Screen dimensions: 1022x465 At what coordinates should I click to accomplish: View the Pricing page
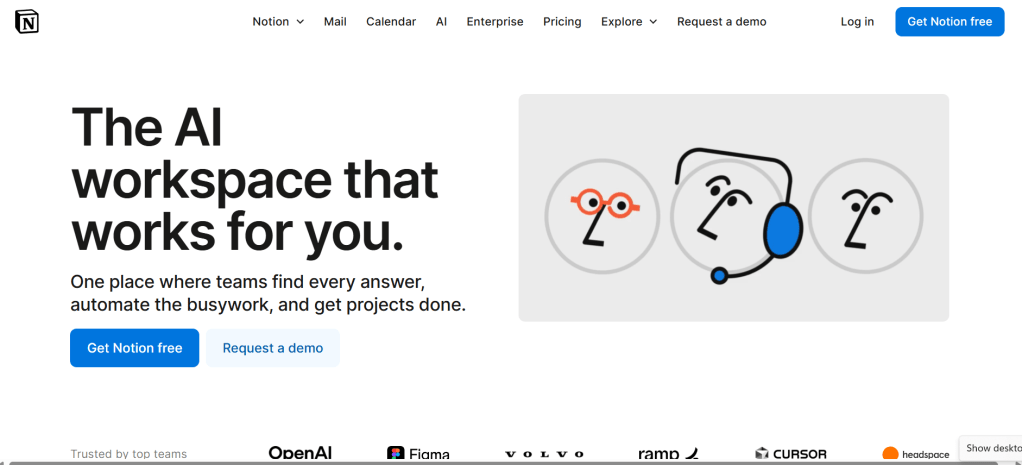[562, 22]
